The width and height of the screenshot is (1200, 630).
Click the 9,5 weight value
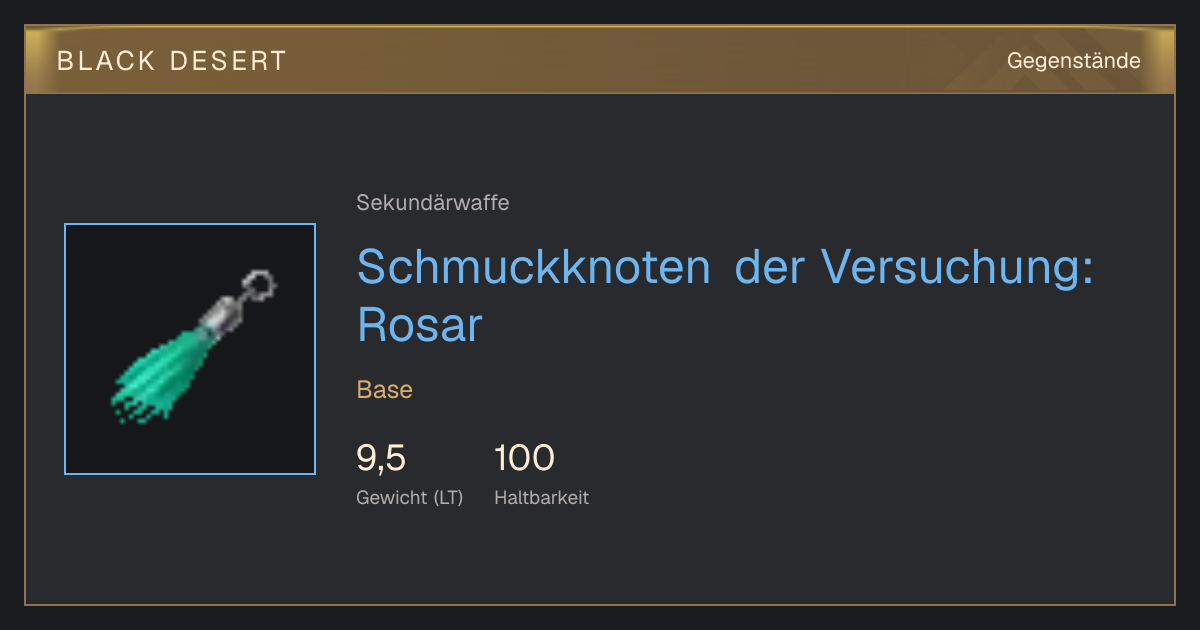point(381,458)
